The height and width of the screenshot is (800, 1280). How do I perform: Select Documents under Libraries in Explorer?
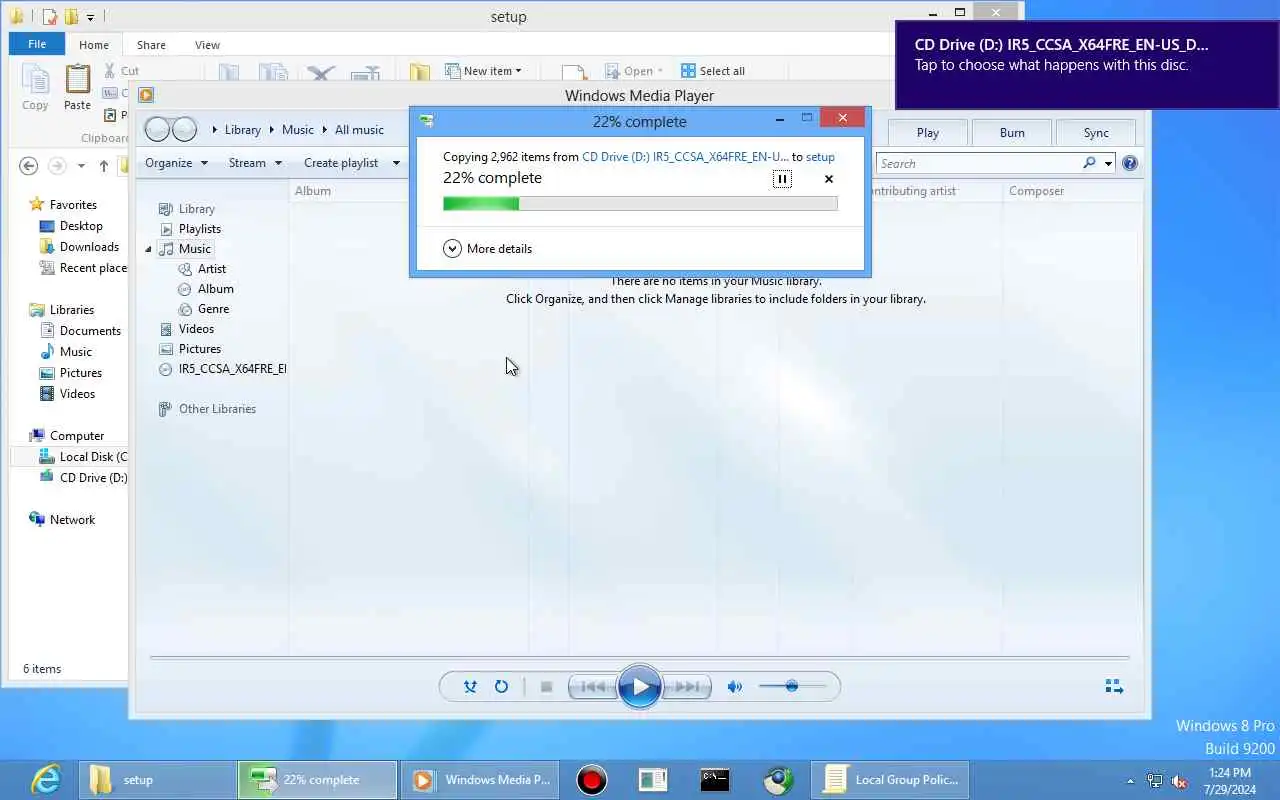click(x=89, y=331)
